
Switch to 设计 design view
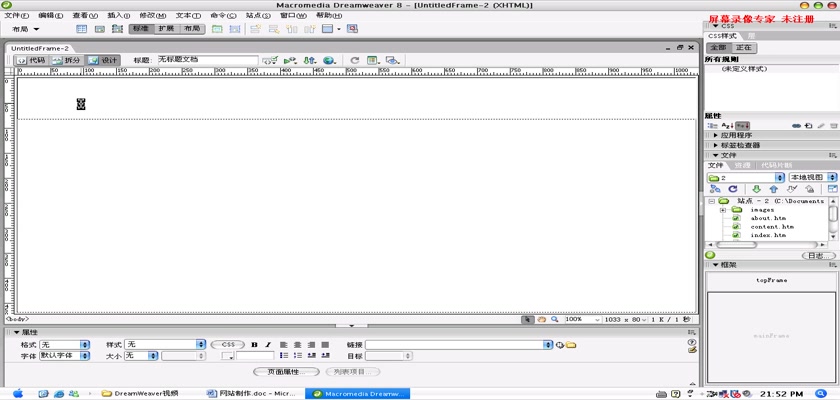tap(102, 61)
